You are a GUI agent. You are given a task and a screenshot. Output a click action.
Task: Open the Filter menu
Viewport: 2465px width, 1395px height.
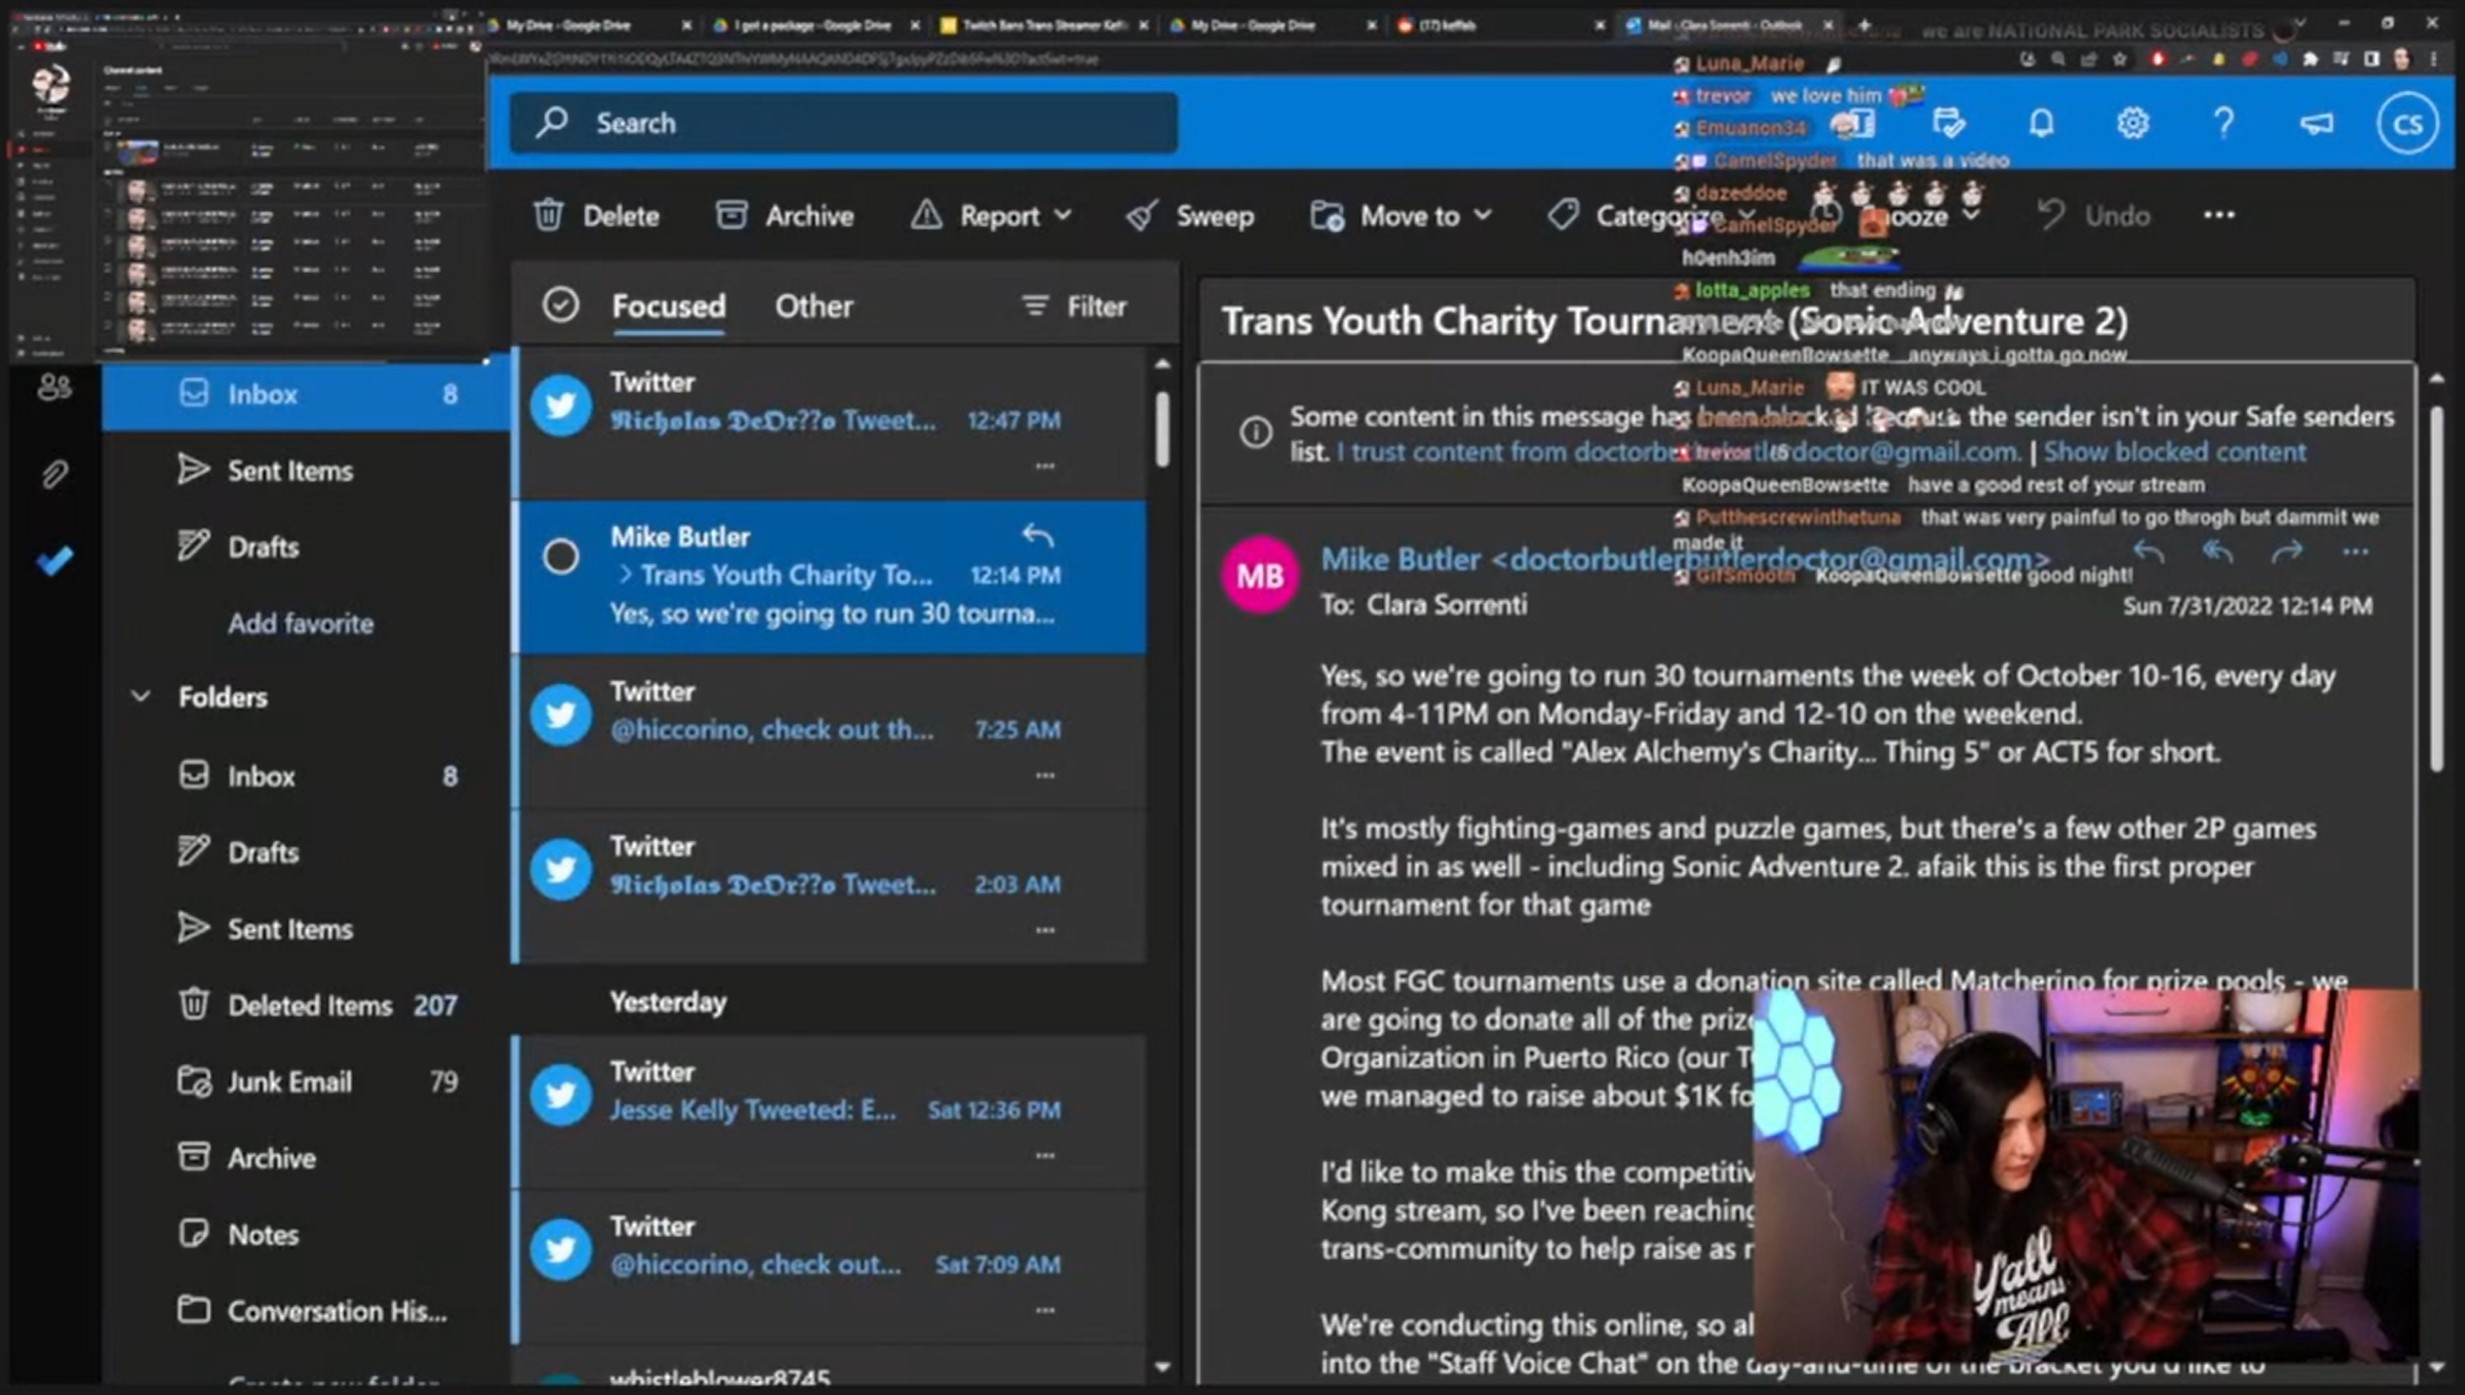pyautogui.click(x=1073, y=306)
